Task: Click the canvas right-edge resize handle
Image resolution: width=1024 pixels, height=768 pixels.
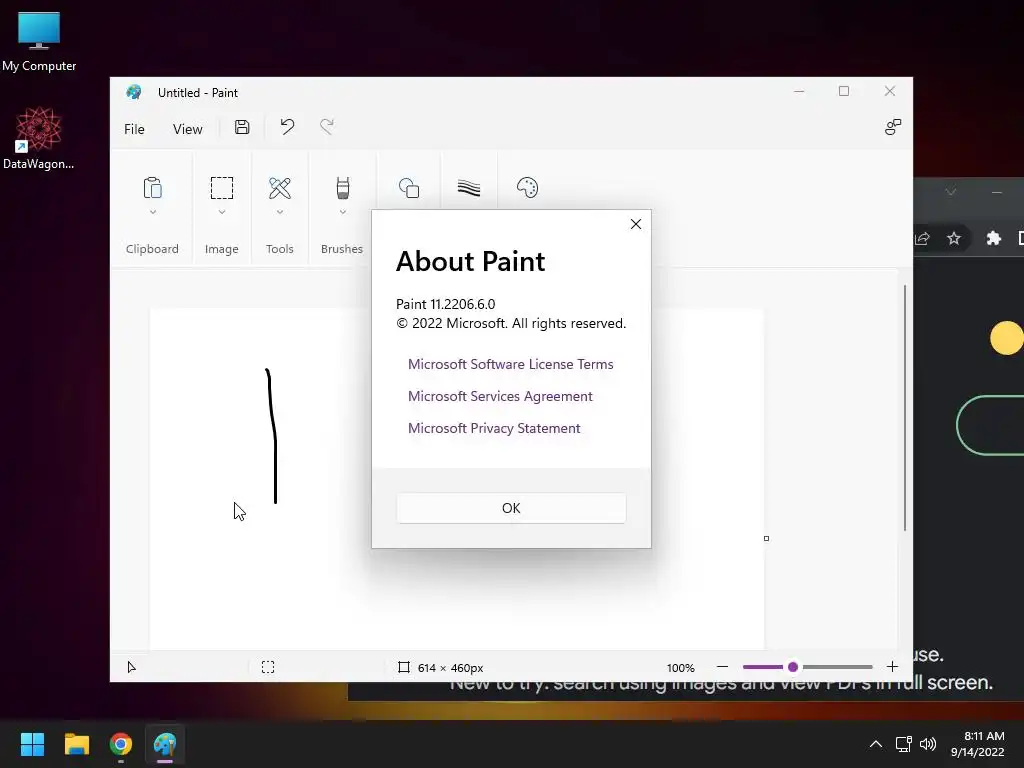Action: [766, 539]
